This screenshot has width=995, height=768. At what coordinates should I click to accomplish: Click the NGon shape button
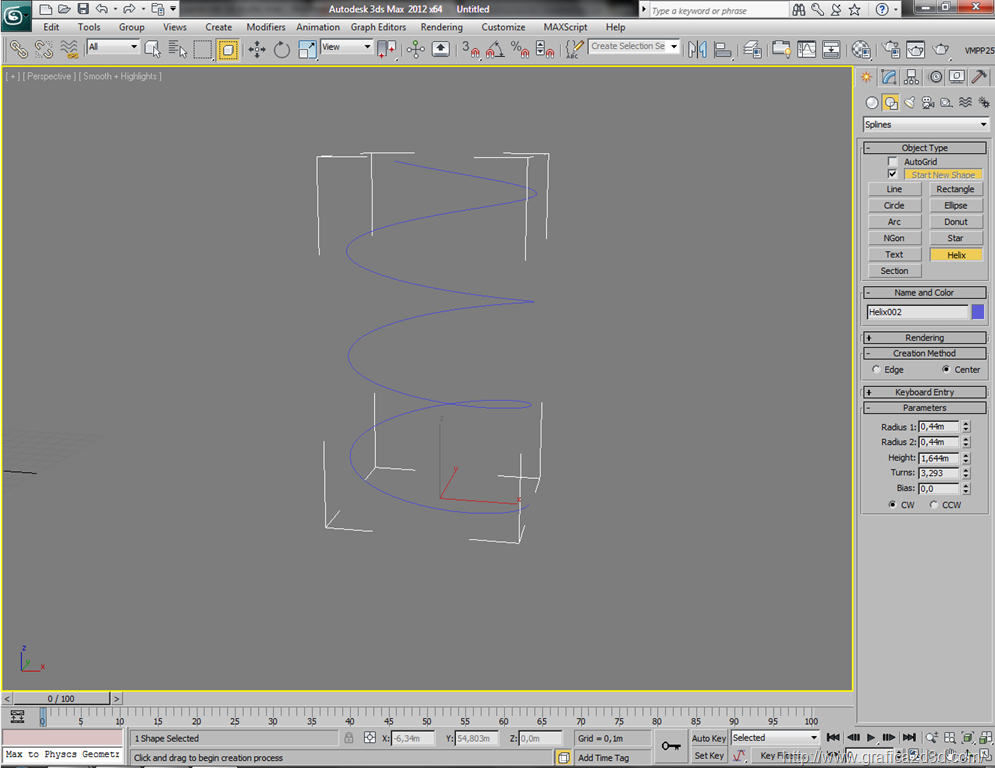click(x=894, y=239)
